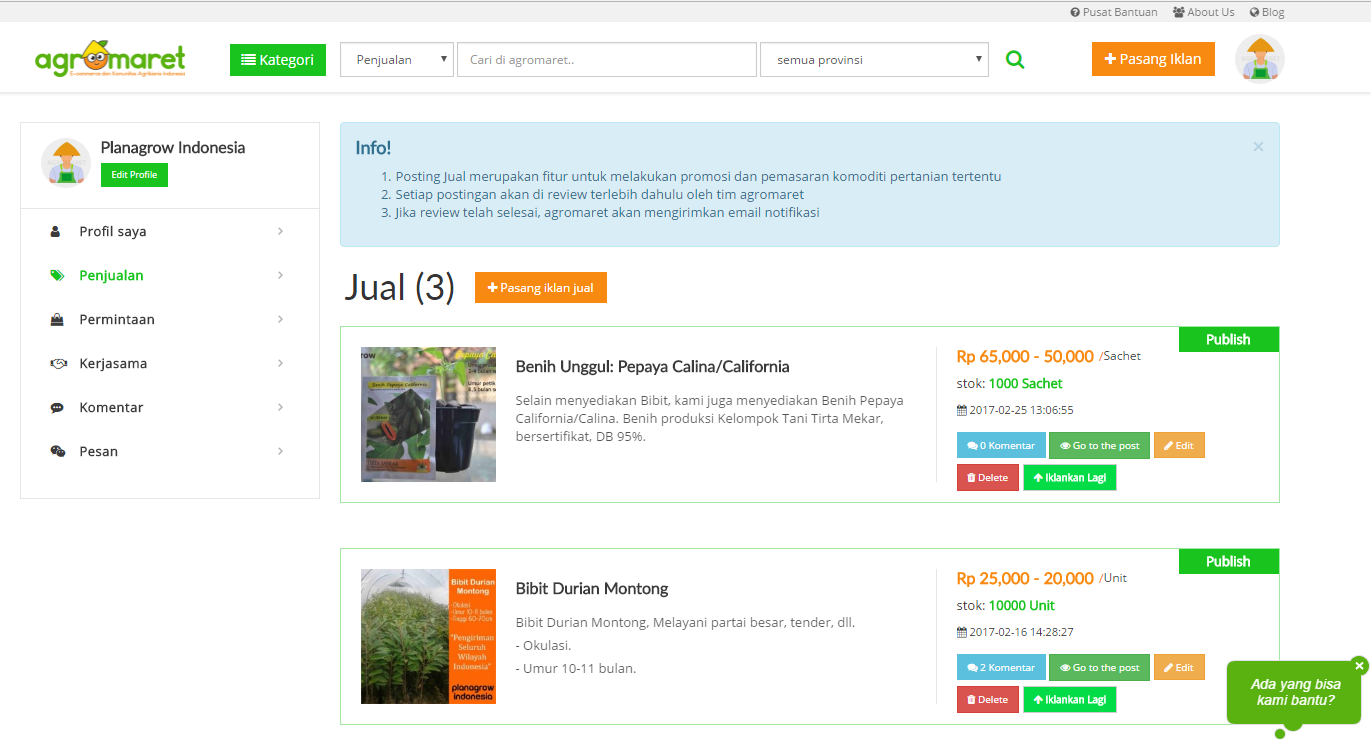Expand the Pesan chevron

point(281,452)
